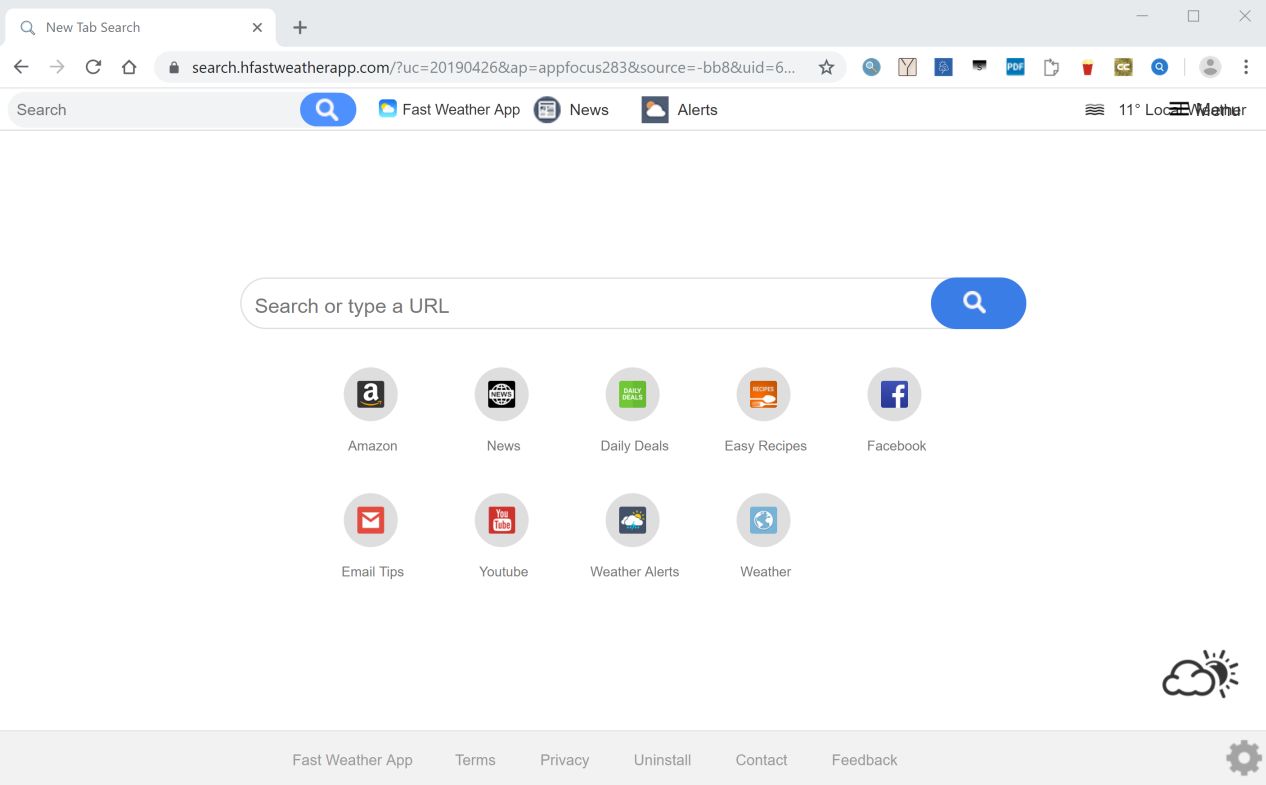Viewport: 1266px width, 785px height.
Task: Click the Uninstall footer link
Action: click(662, 760)
